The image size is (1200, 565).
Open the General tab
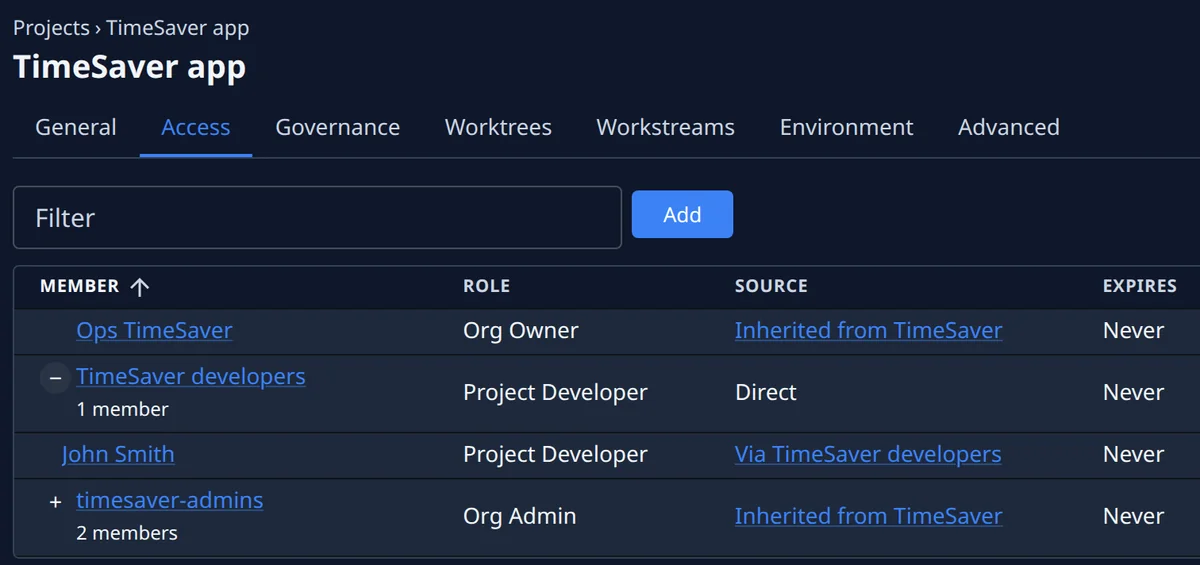pos(76,127)
